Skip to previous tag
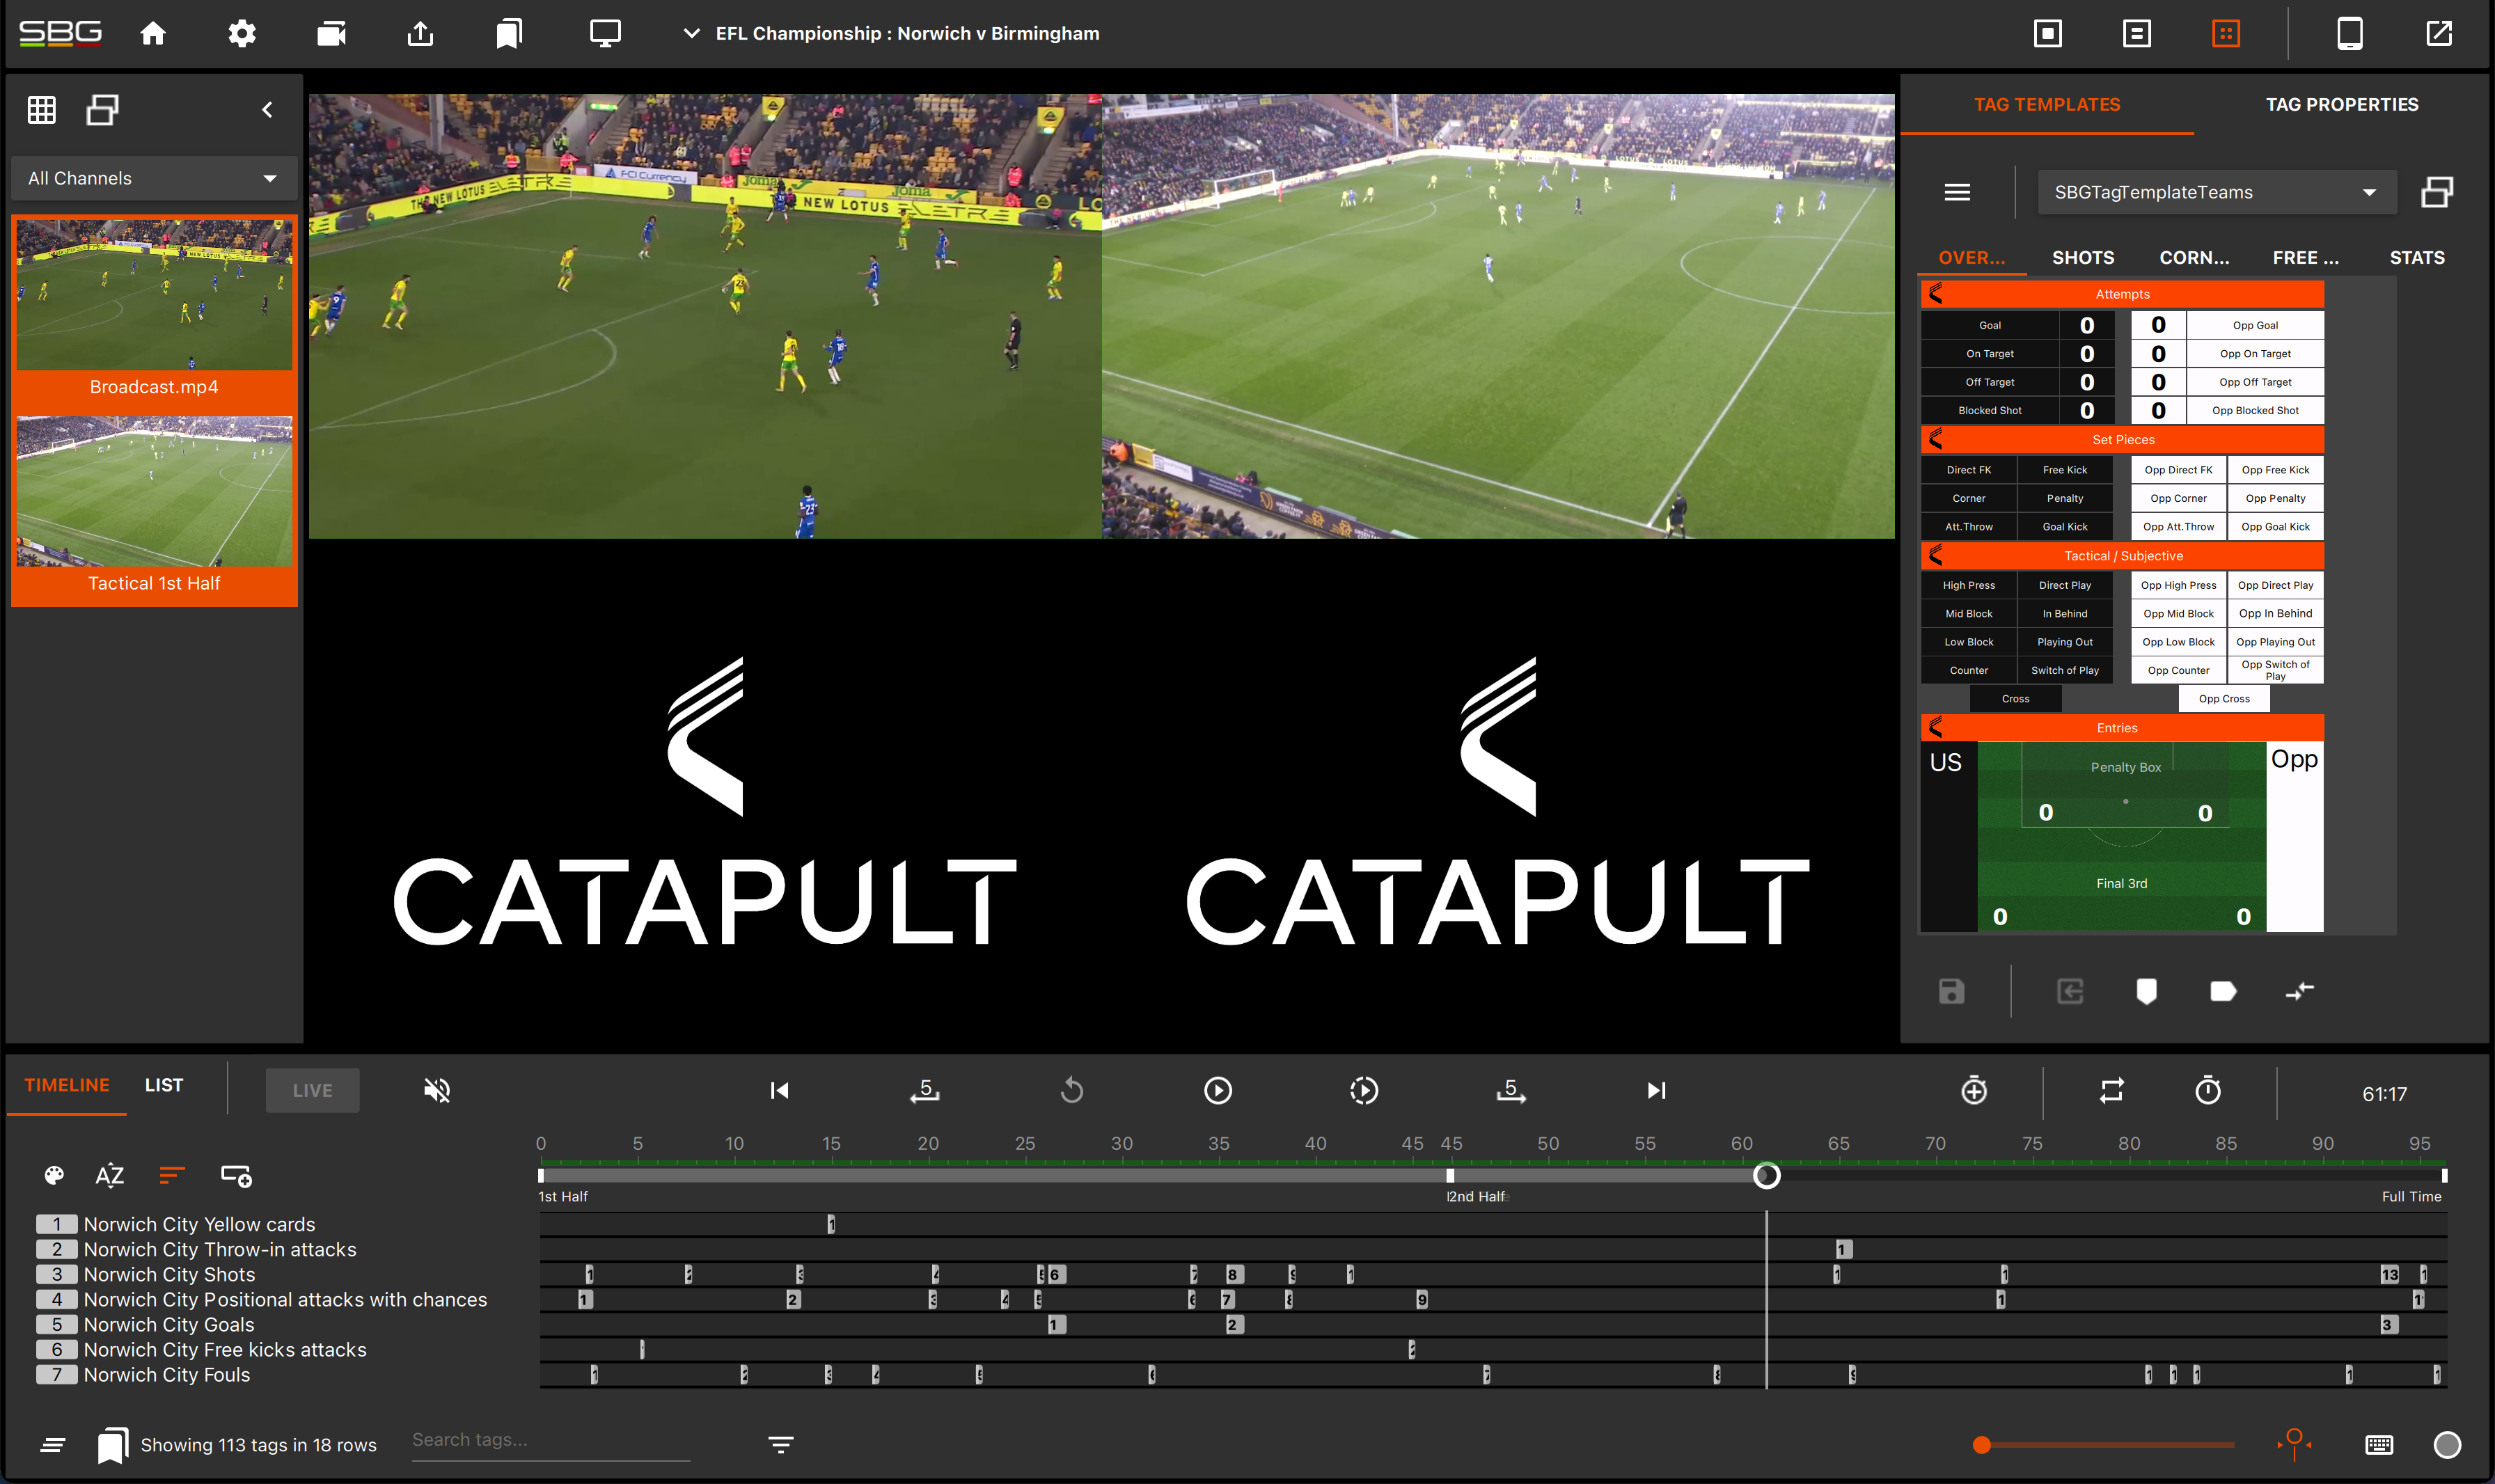The image size is (2495, 1484). [779, 1090]
